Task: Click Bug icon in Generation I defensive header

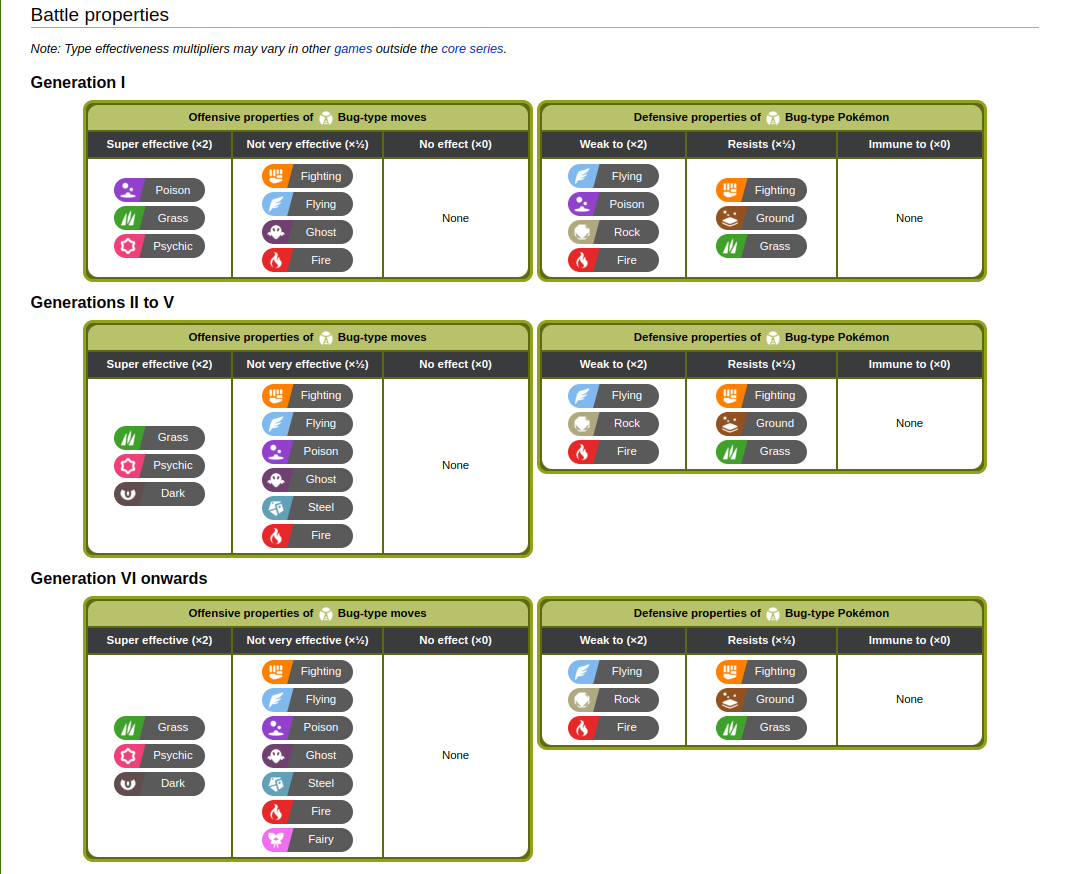Action: 773,118
